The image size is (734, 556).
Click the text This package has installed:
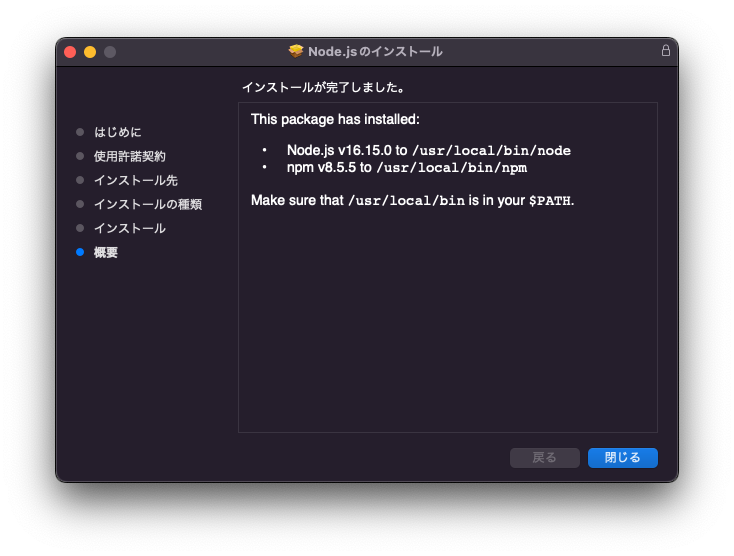[335, 119]
